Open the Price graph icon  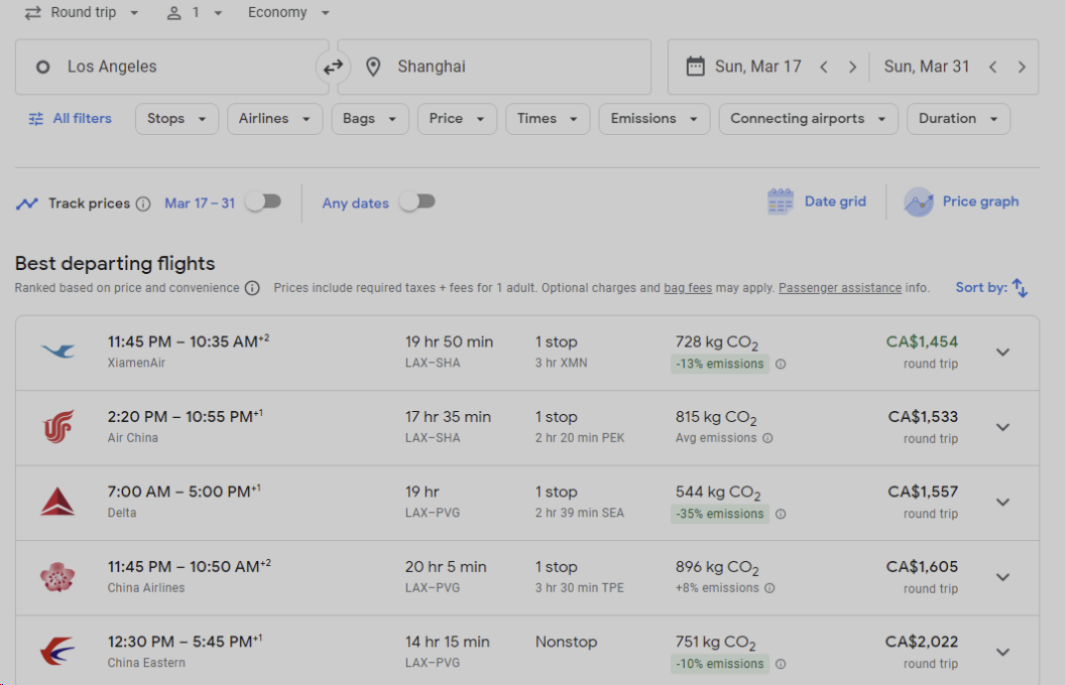[x=918, y=202]
